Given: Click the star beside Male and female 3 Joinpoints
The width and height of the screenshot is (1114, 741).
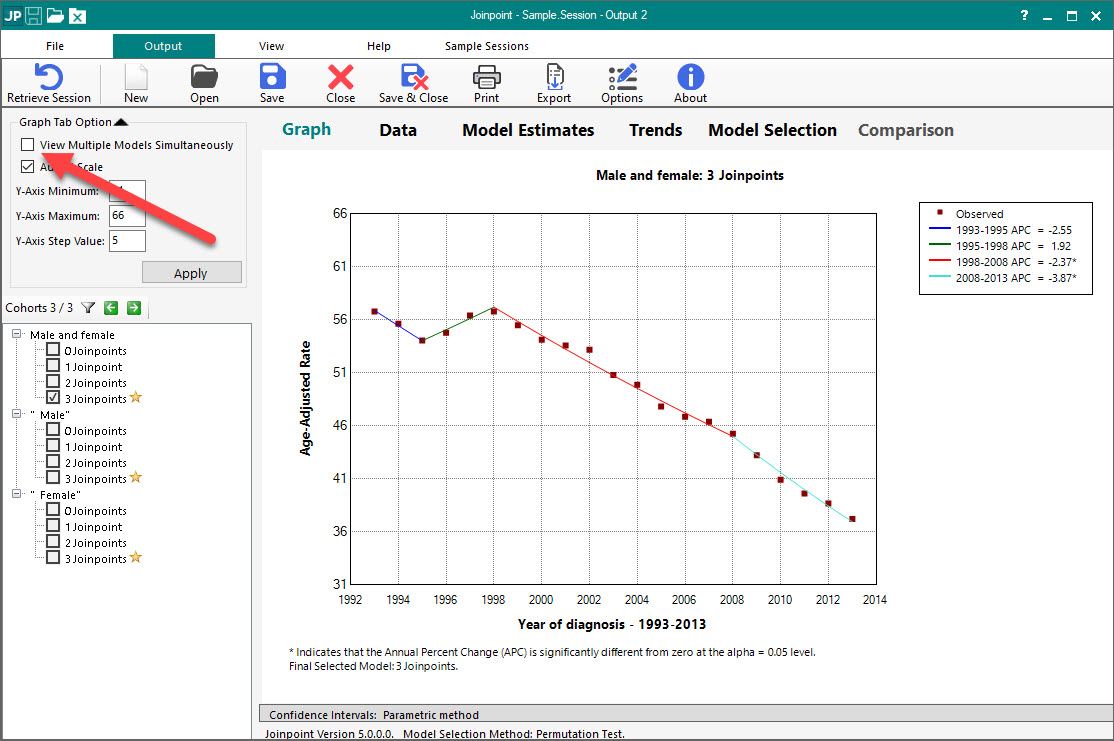Looking at the screenshot, I should (x=136, y=398).
